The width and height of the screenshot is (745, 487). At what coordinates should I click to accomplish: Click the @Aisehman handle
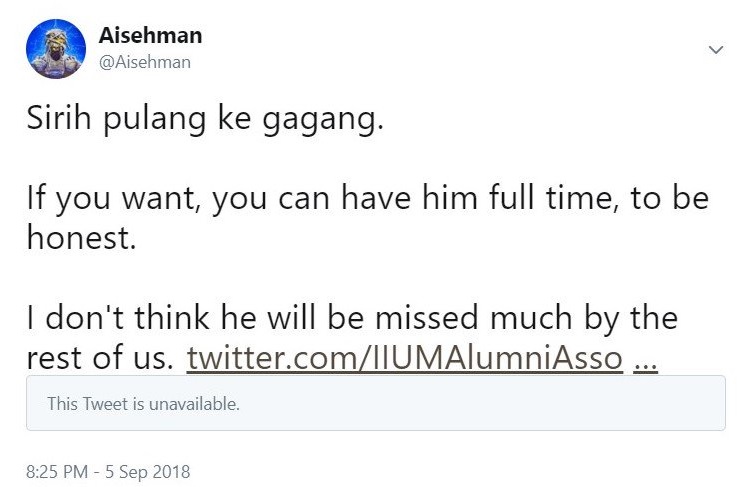[x=145, y=62]
